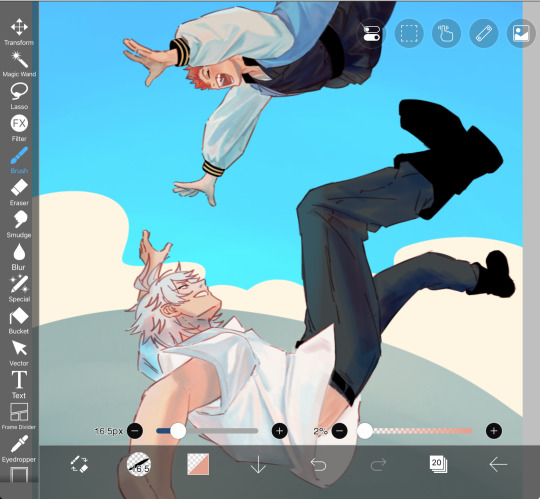Screen dimensions: 540x499
Task: Select the Vector tool
Action: (x=19, y=353)
